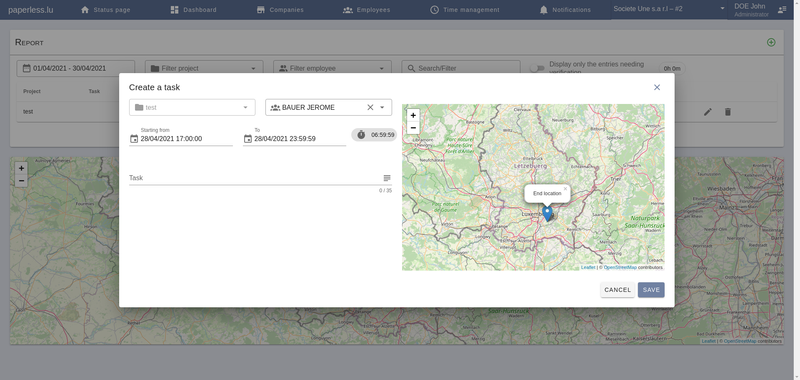Viewport: 800px width, 380px height.
Task: Go to Dashboard in top navigation
Action: click(x=193, y=10)
